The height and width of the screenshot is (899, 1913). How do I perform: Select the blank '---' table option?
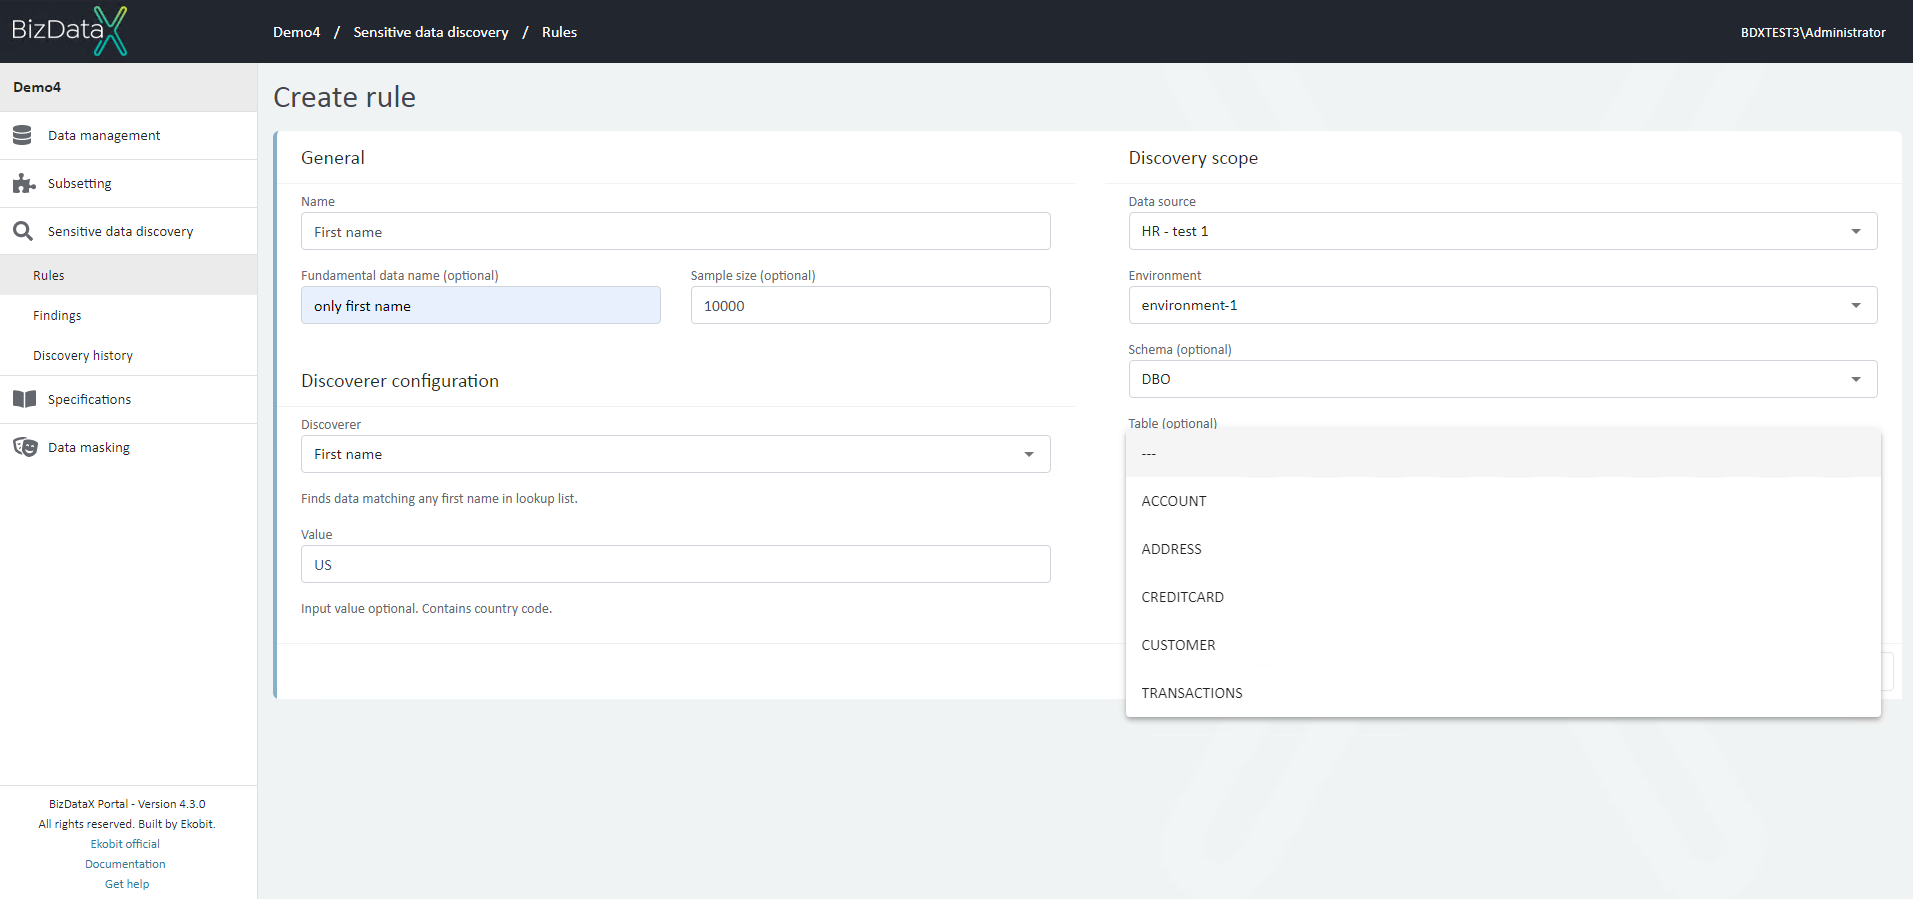1503,453
